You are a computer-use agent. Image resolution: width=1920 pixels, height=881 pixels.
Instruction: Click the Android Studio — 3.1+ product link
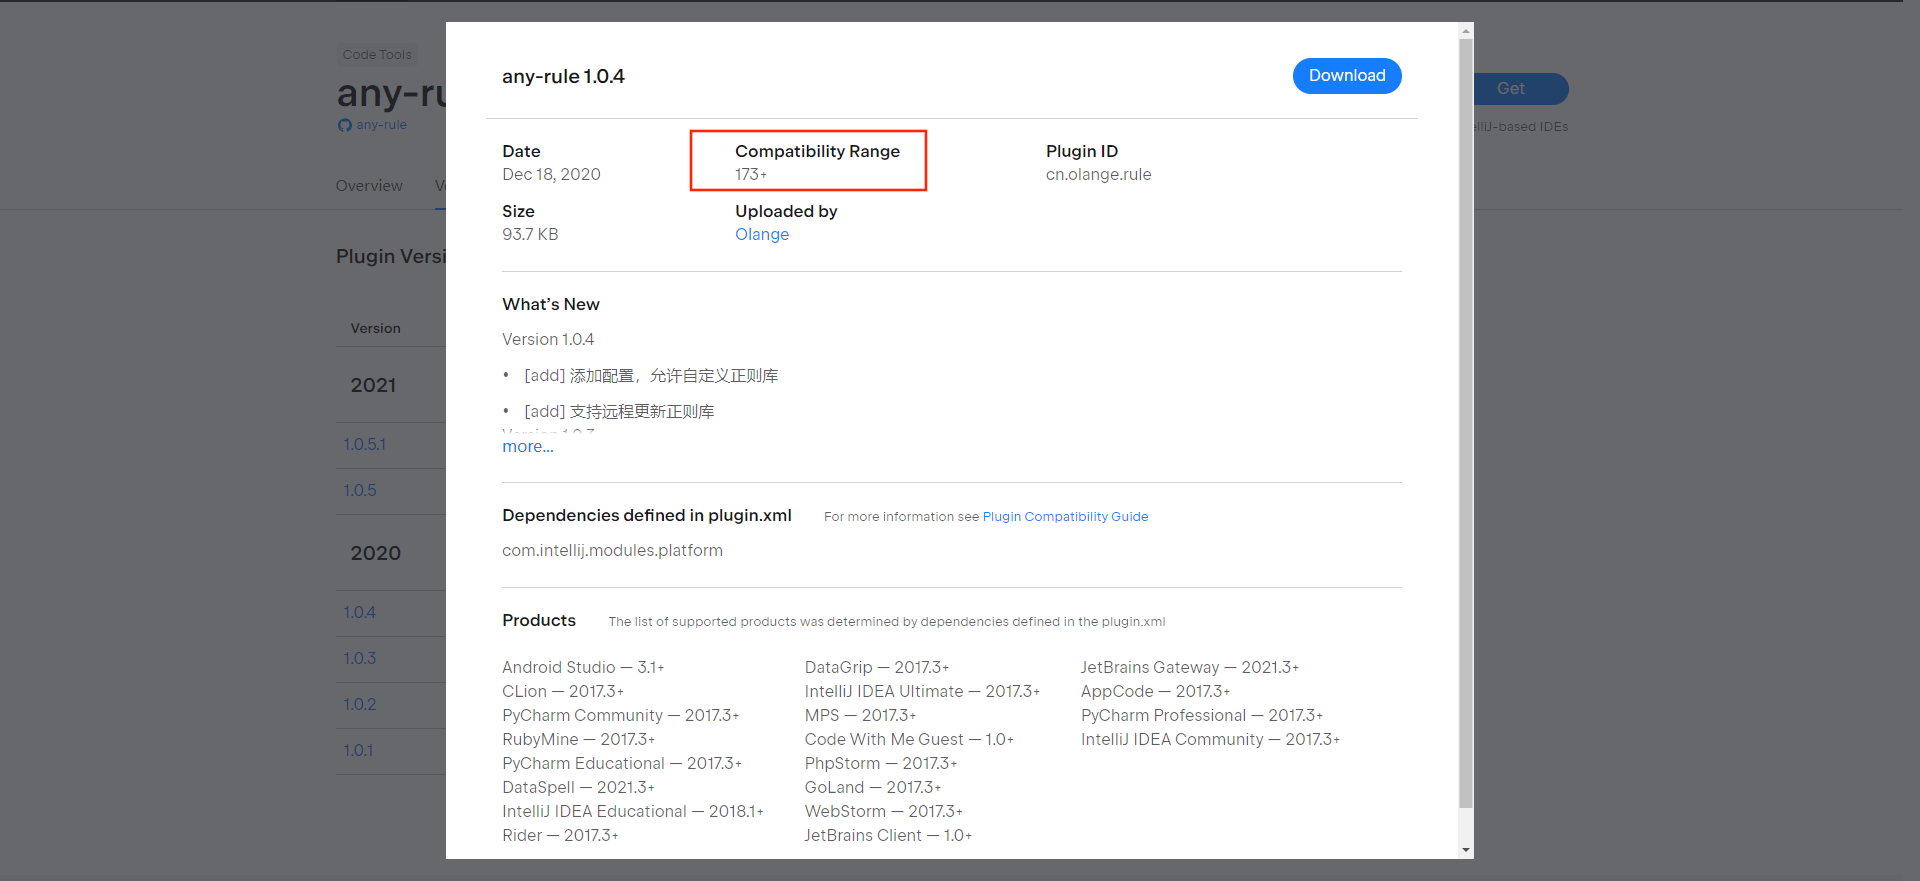[x=583, y=667]
